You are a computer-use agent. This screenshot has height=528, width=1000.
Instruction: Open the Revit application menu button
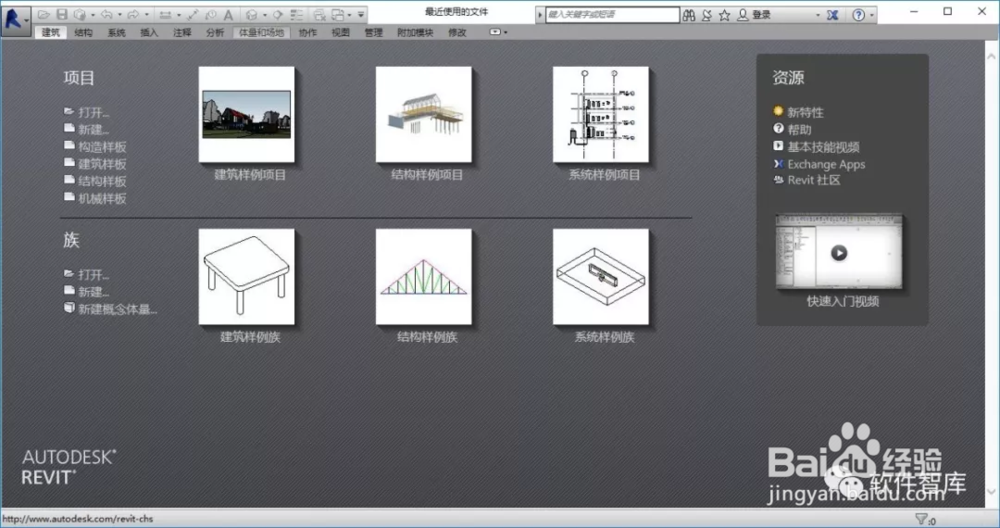15,20
